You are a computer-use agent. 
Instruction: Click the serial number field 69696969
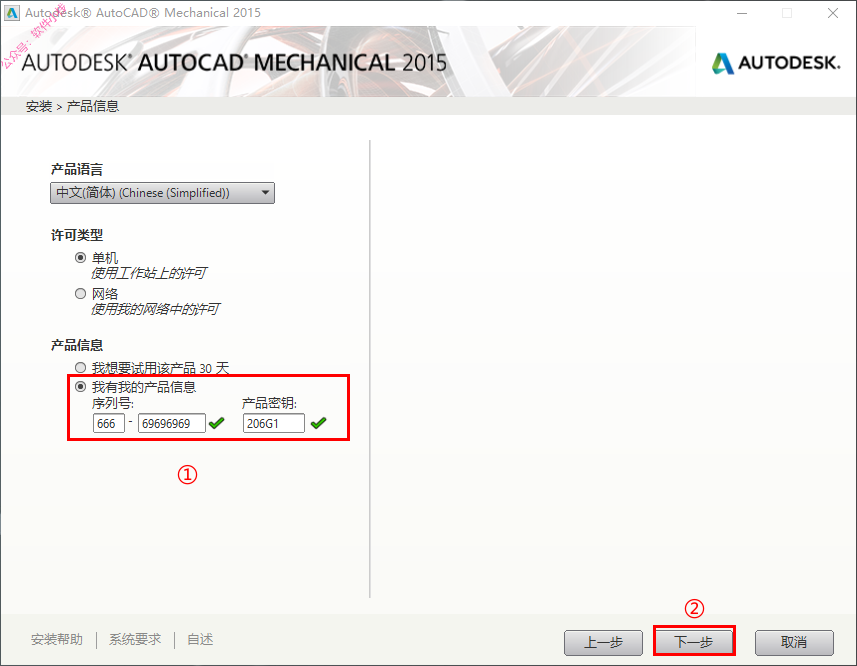(x=172, y=423)
